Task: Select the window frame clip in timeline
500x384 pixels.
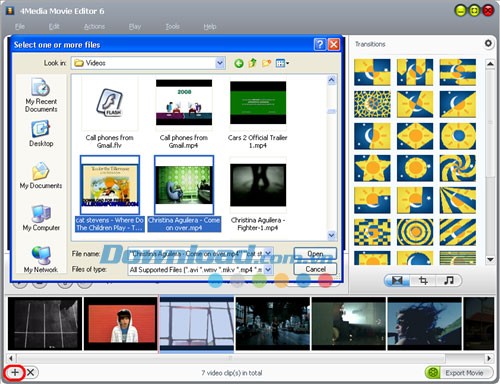Action: coord(197,324)
